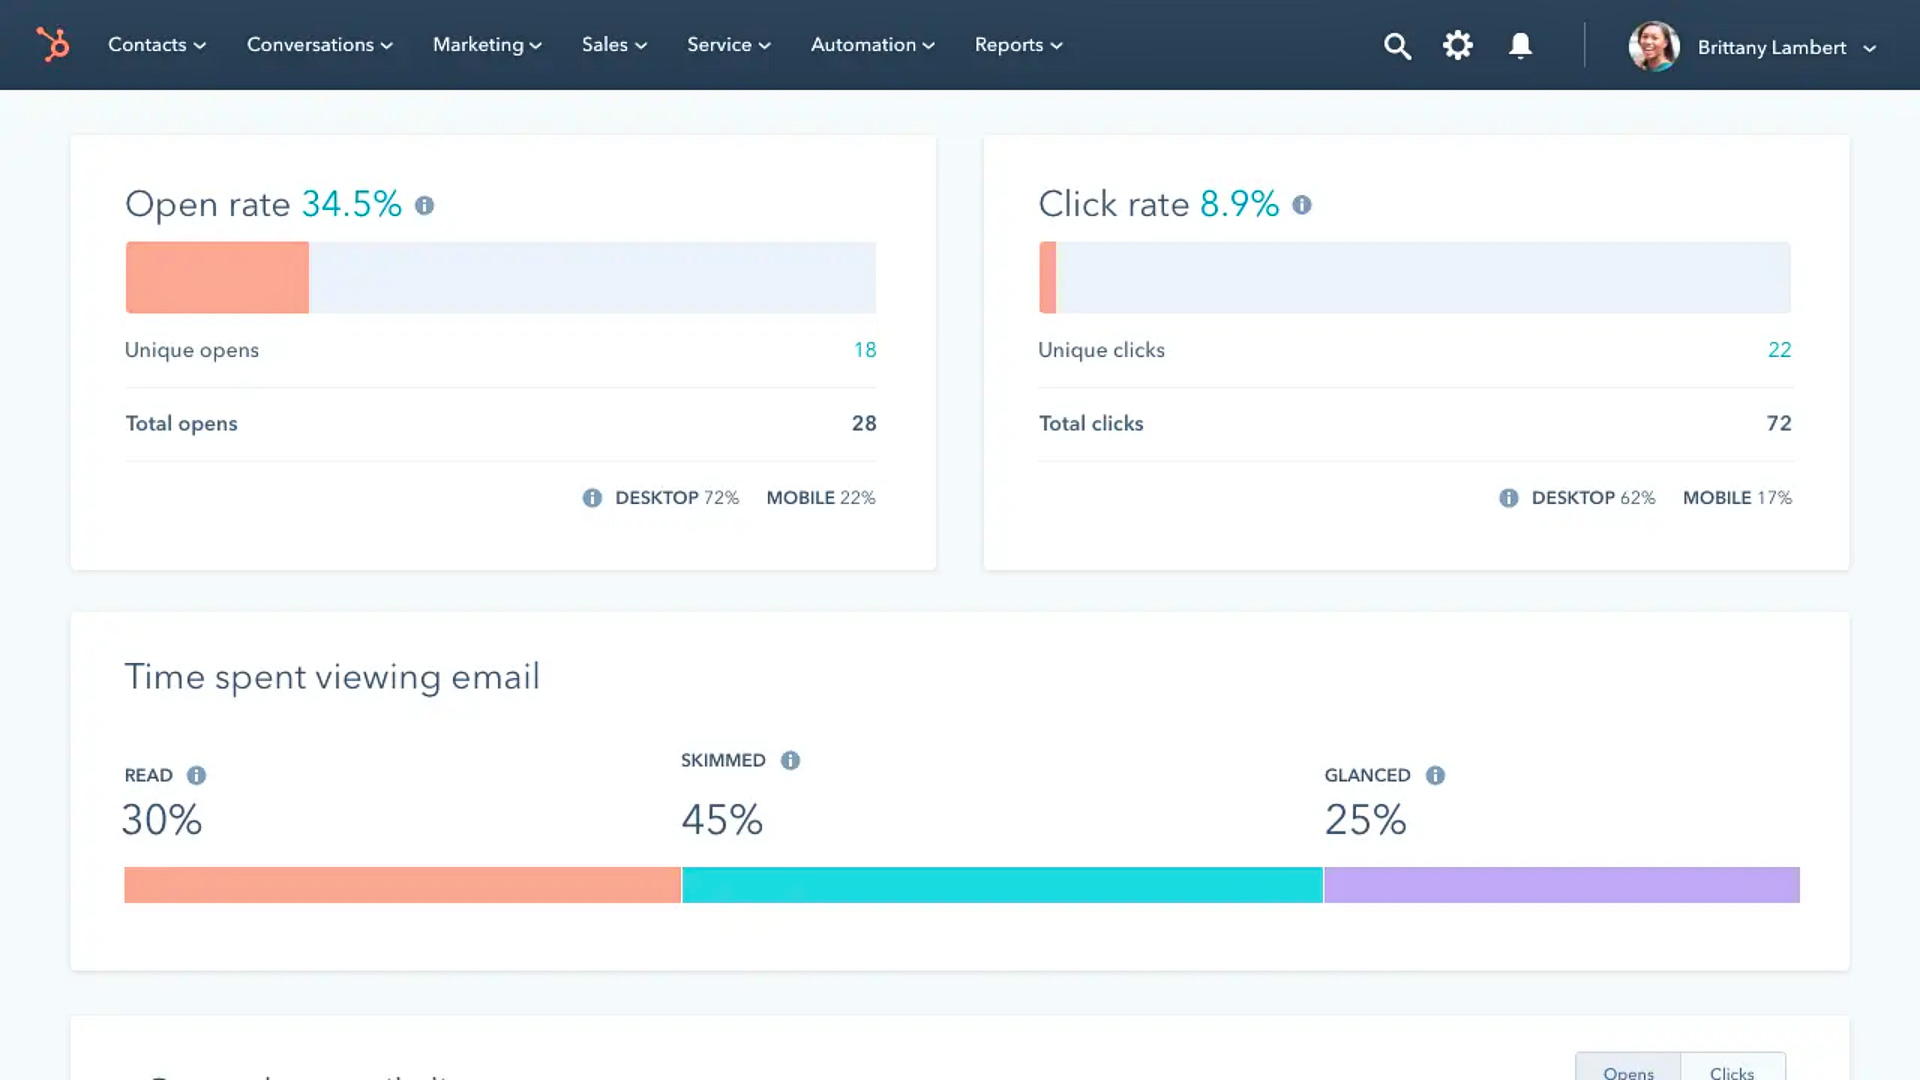This screenshot has height=1080, width=1920.
Task: Open the search icon
Action: pos(1396,45)
